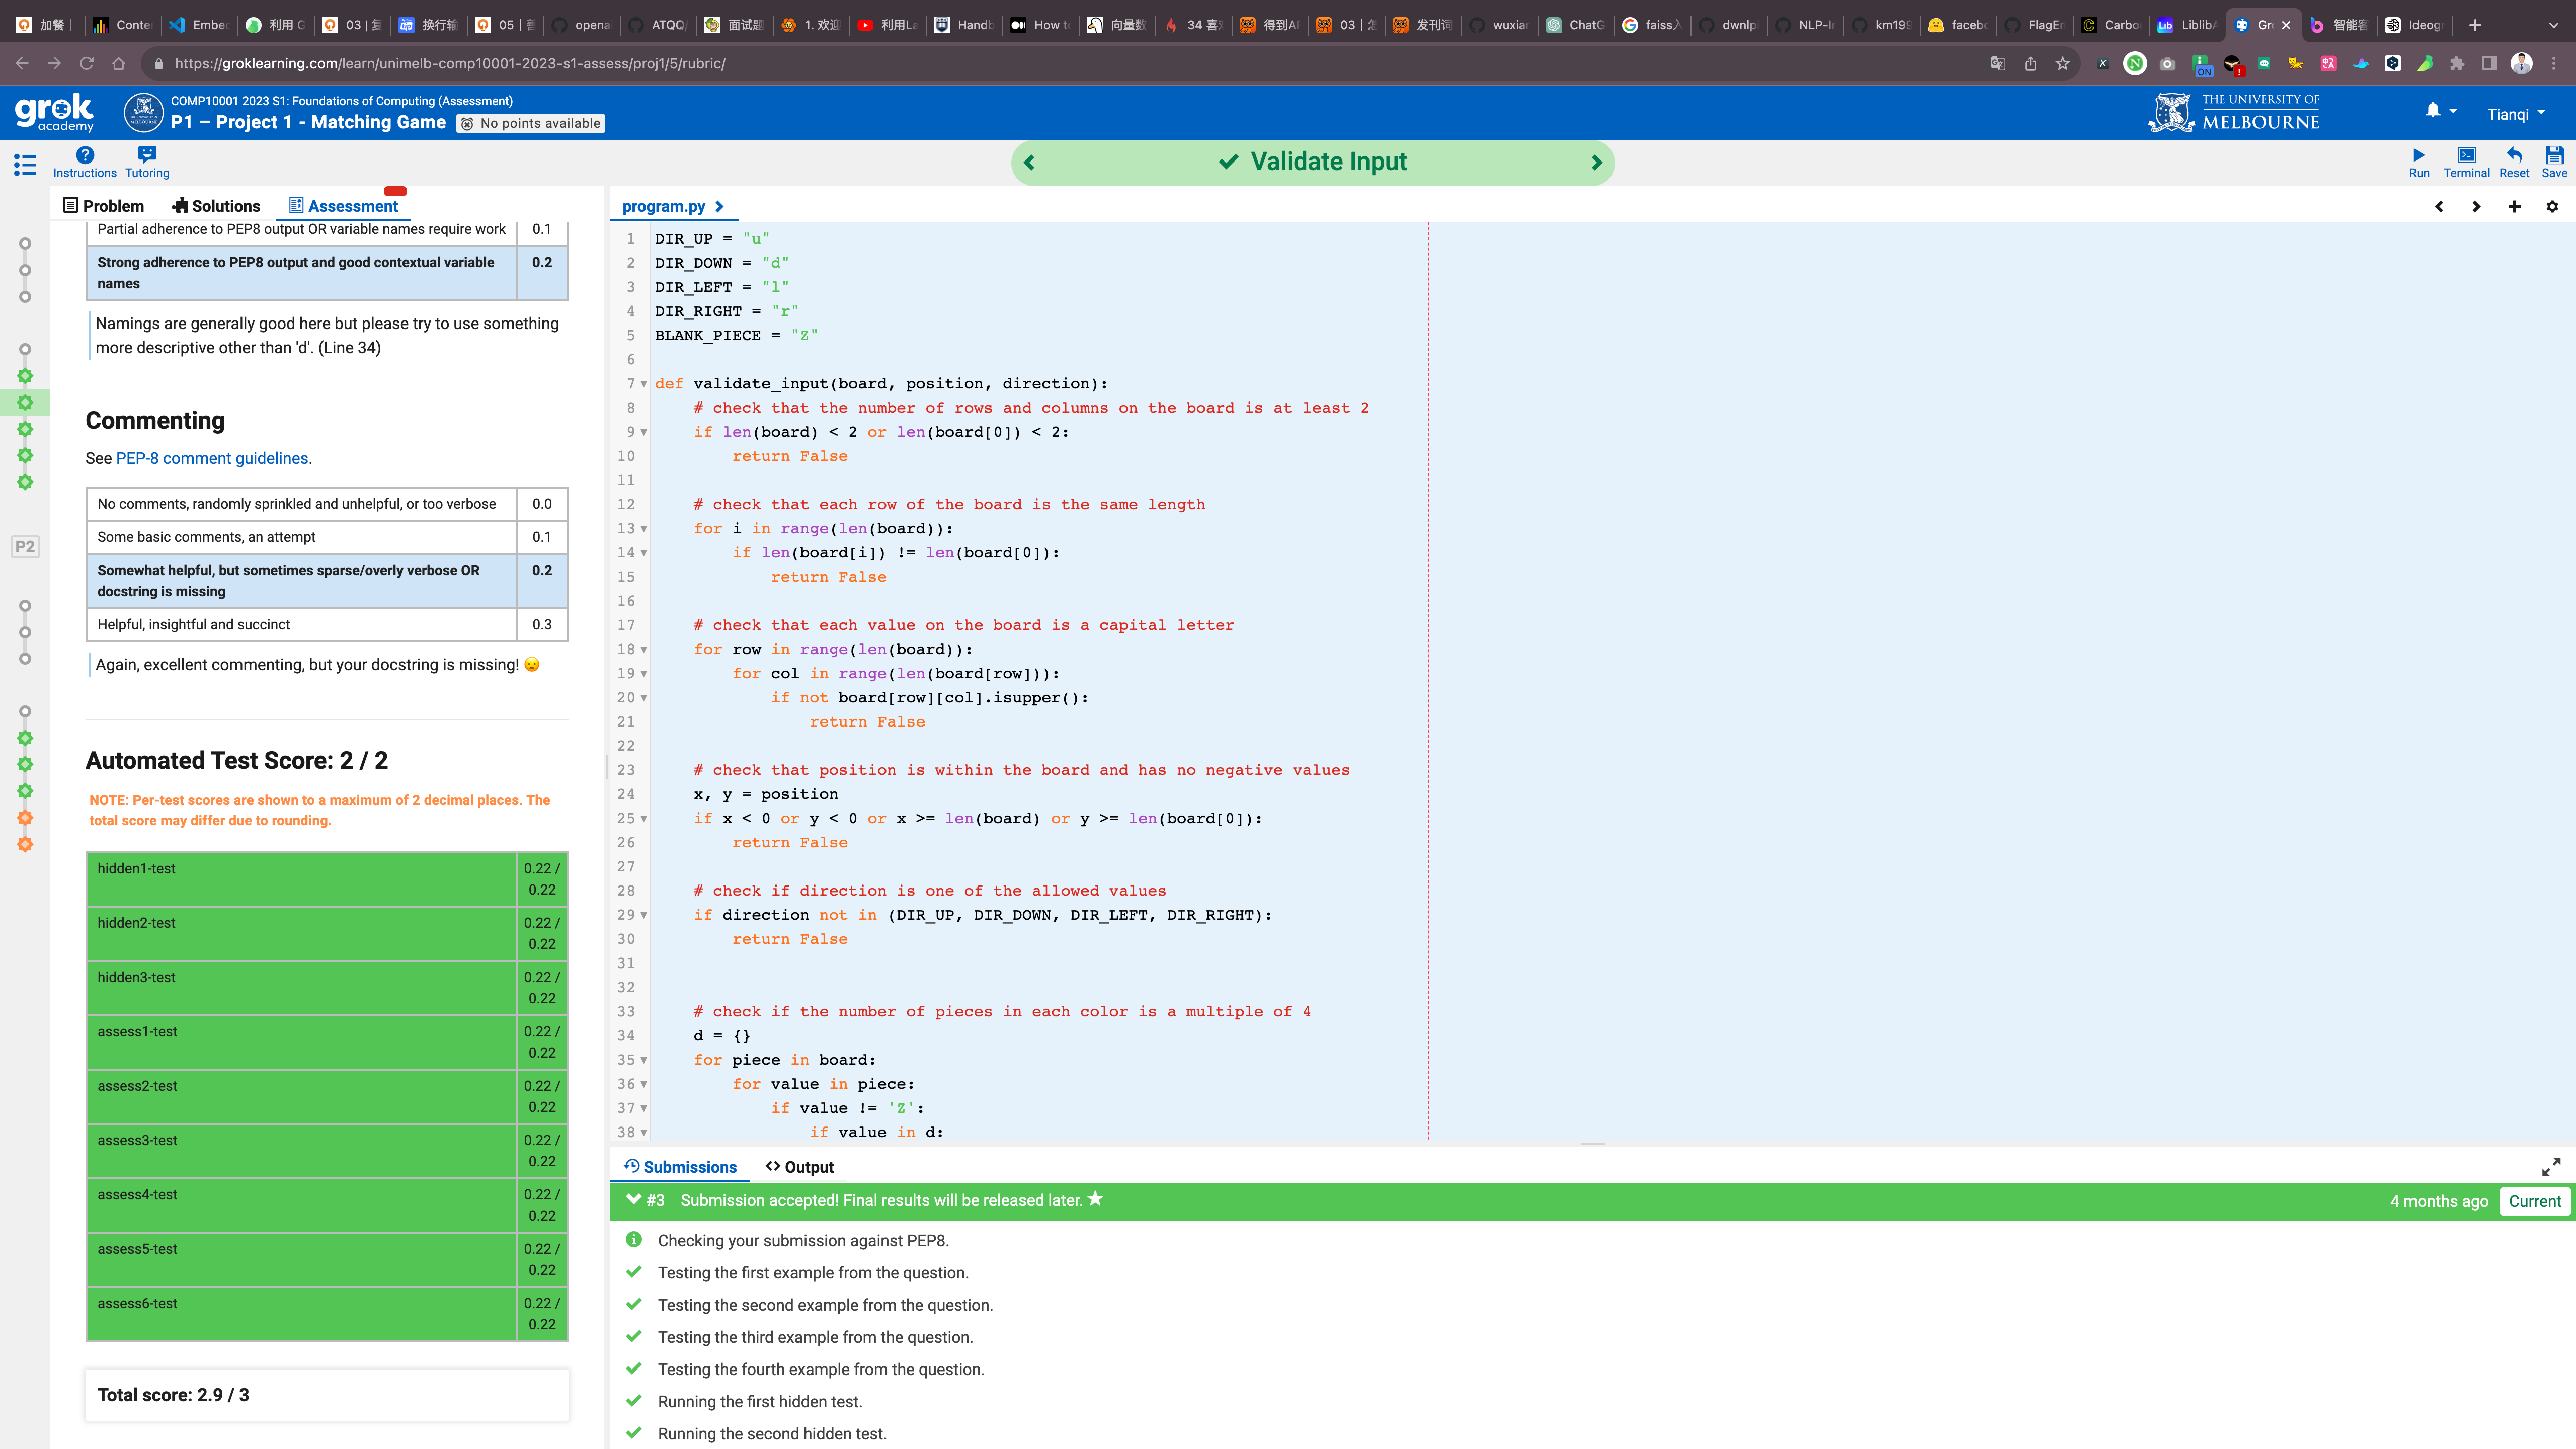Image resolution: width=2576 pixels, height=1449 pixels.
Task: Click the No points available badge
Action: tap(531, 123)
